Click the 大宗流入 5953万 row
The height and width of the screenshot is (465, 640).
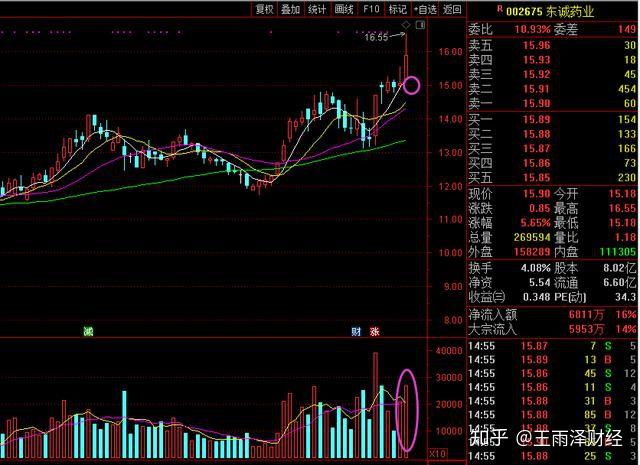point(552,329)
